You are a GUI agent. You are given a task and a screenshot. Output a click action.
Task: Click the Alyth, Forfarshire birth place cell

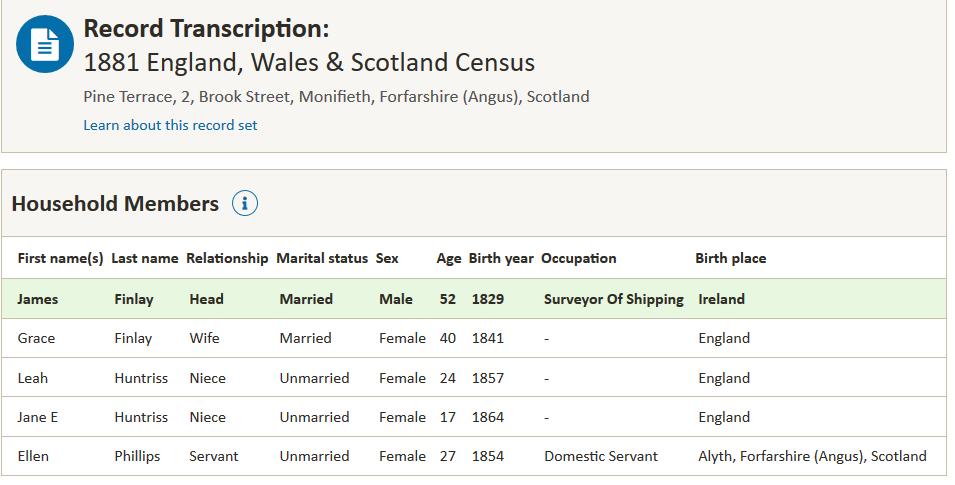pos(812,456)
